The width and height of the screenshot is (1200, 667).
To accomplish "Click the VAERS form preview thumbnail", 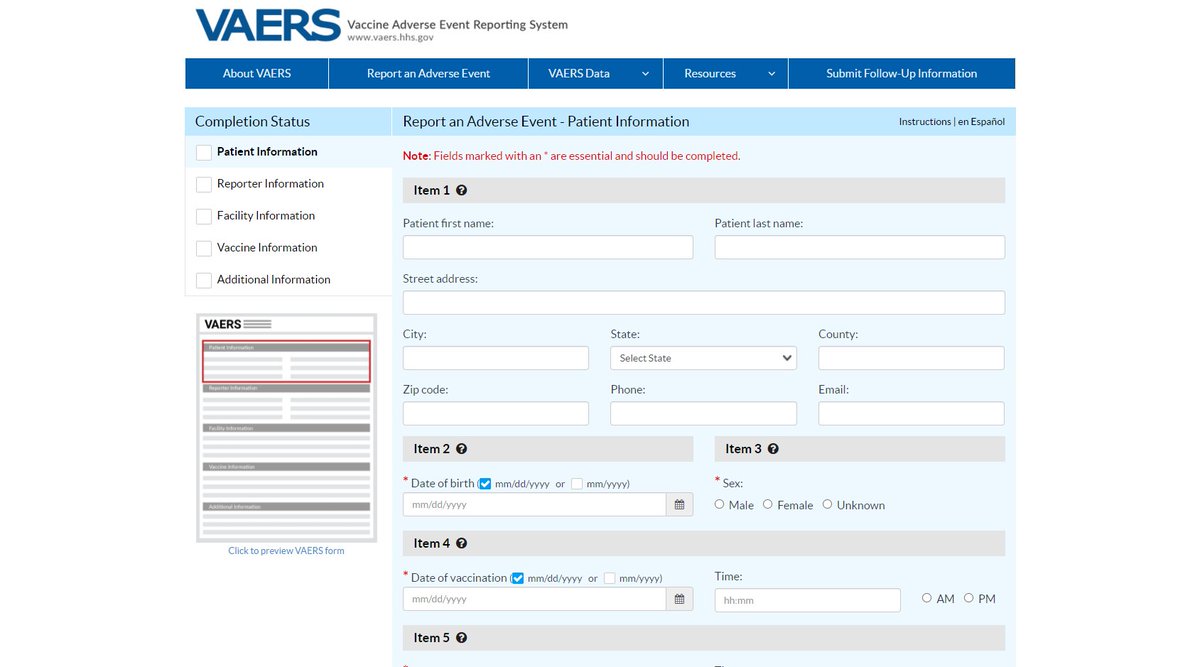I will (287, 428).
